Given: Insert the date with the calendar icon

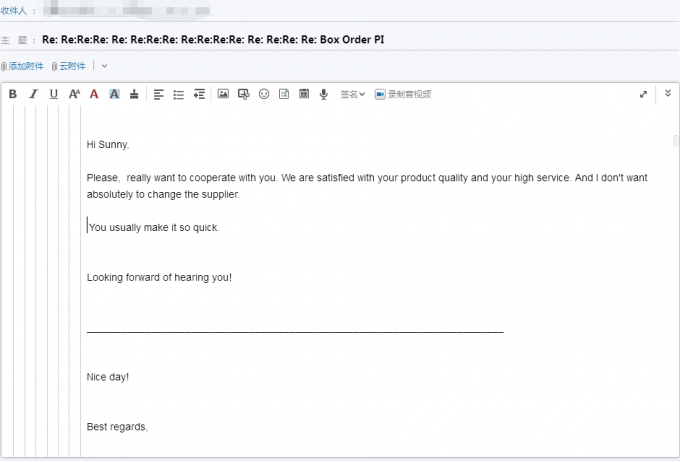Looking at the screenshot, I should pyautogui.click(x=304, y=94).
